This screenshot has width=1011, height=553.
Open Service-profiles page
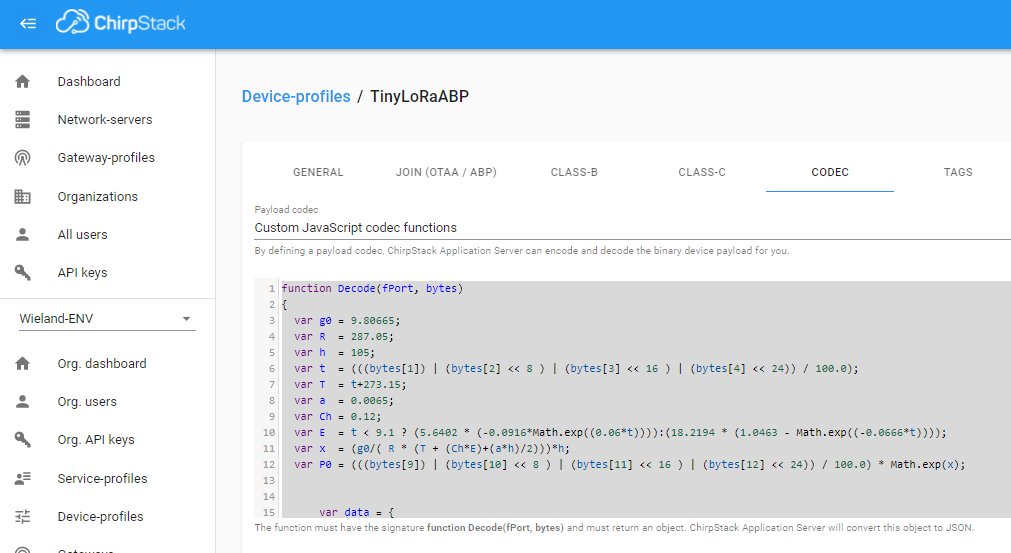pos(103,478)
